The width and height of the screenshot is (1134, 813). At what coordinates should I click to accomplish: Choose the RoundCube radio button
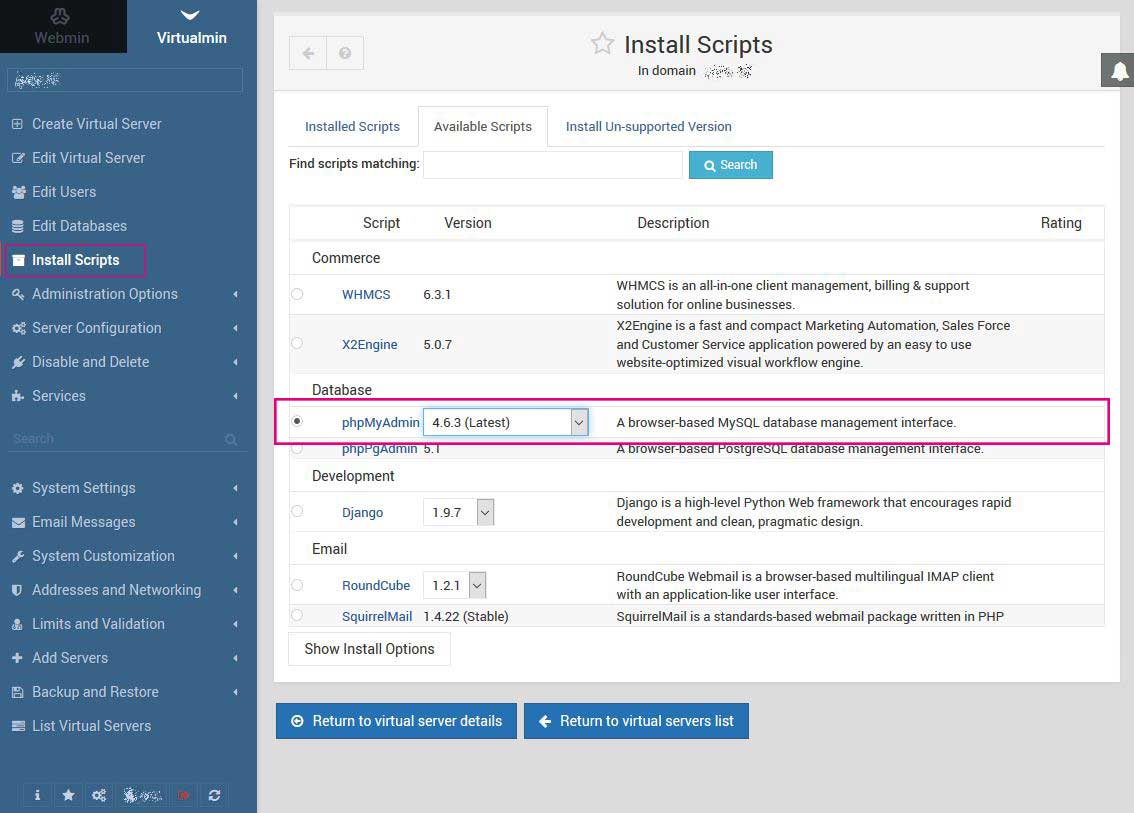297,584
